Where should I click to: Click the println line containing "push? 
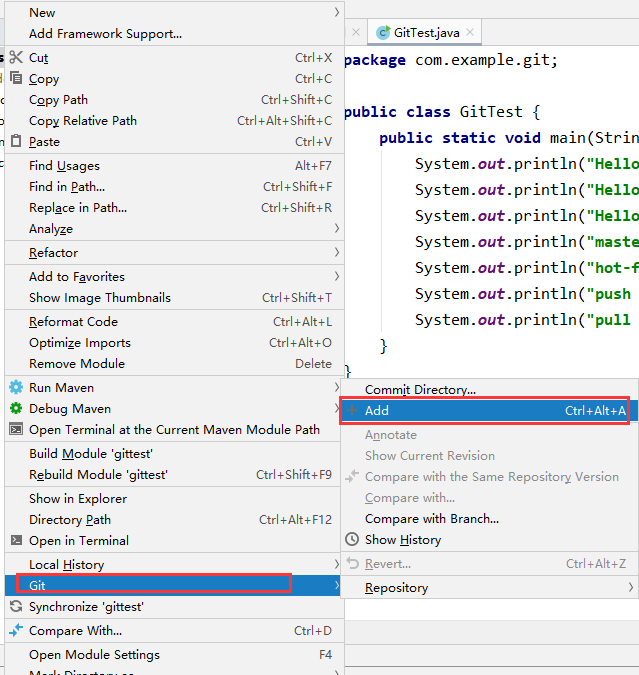coord(522,294)
